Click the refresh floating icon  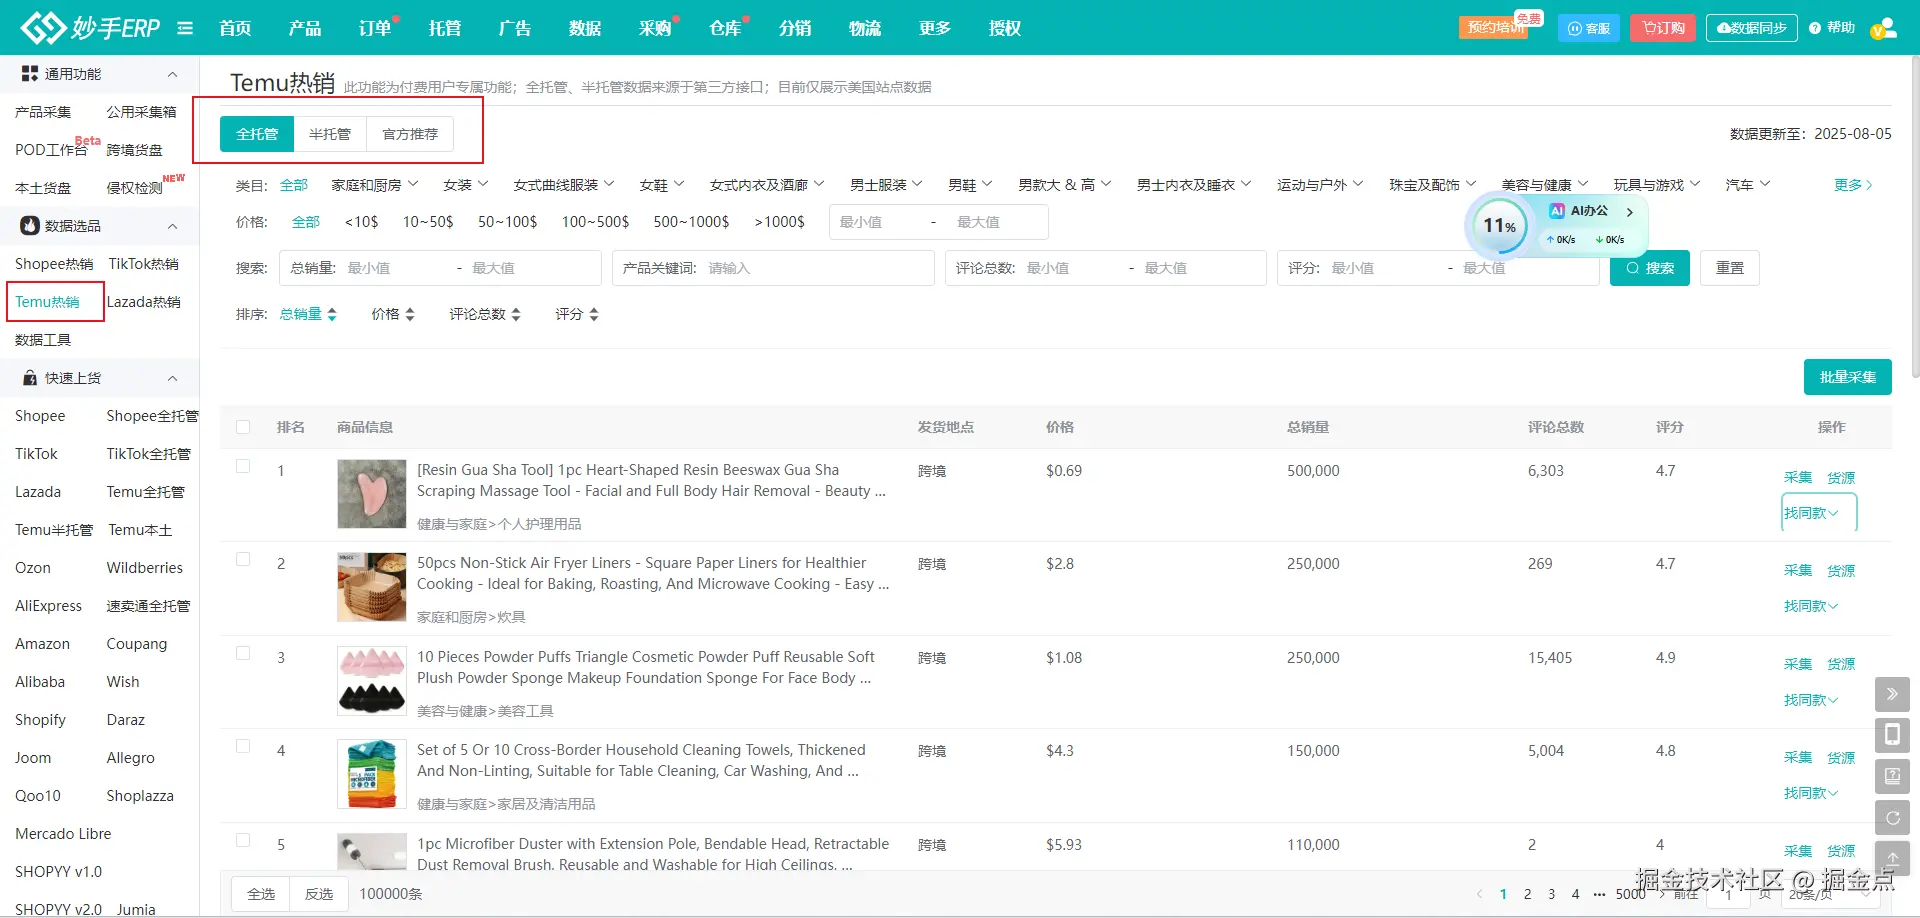coord(1892,817)
